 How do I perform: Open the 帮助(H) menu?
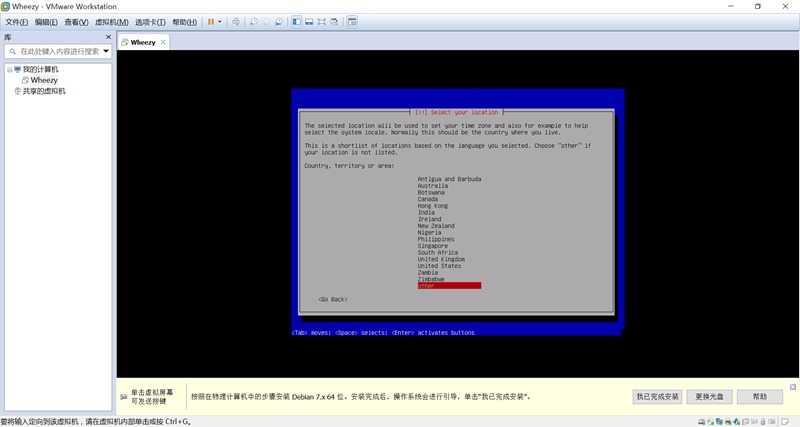tap(184, 22)
